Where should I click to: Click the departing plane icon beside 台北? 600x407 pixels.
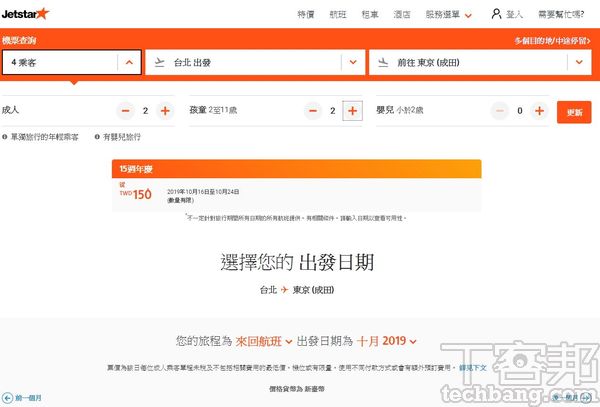pos(160,62)
